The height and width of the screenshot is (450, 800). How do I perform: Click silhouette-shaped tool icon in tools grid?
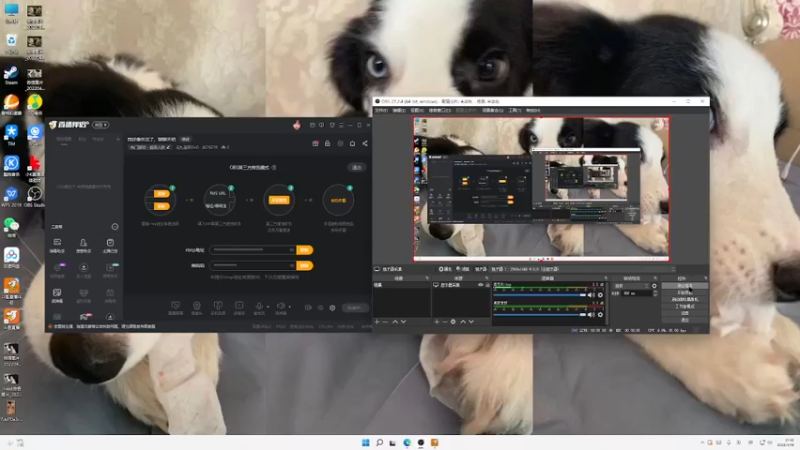83,245
